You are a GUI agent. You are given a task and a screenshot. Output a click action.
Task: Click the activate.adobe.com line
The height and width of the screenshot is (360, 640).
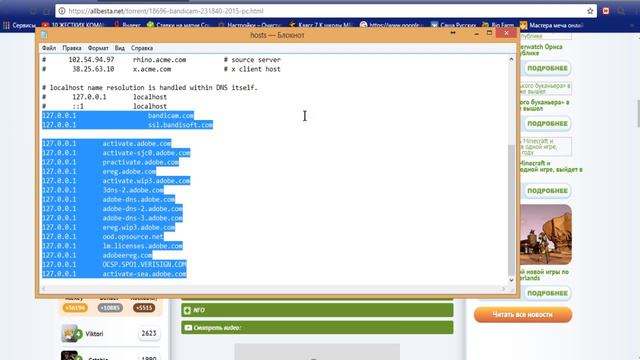pyautogui.click(x=107, y=144)
